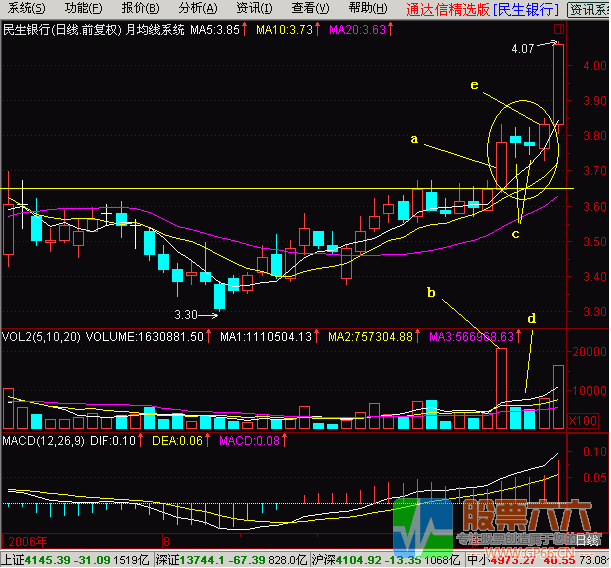The height and width of the screenshot is (568, 611).
Task: Click the 中小 index in status bar
Action: pos(477,560)
